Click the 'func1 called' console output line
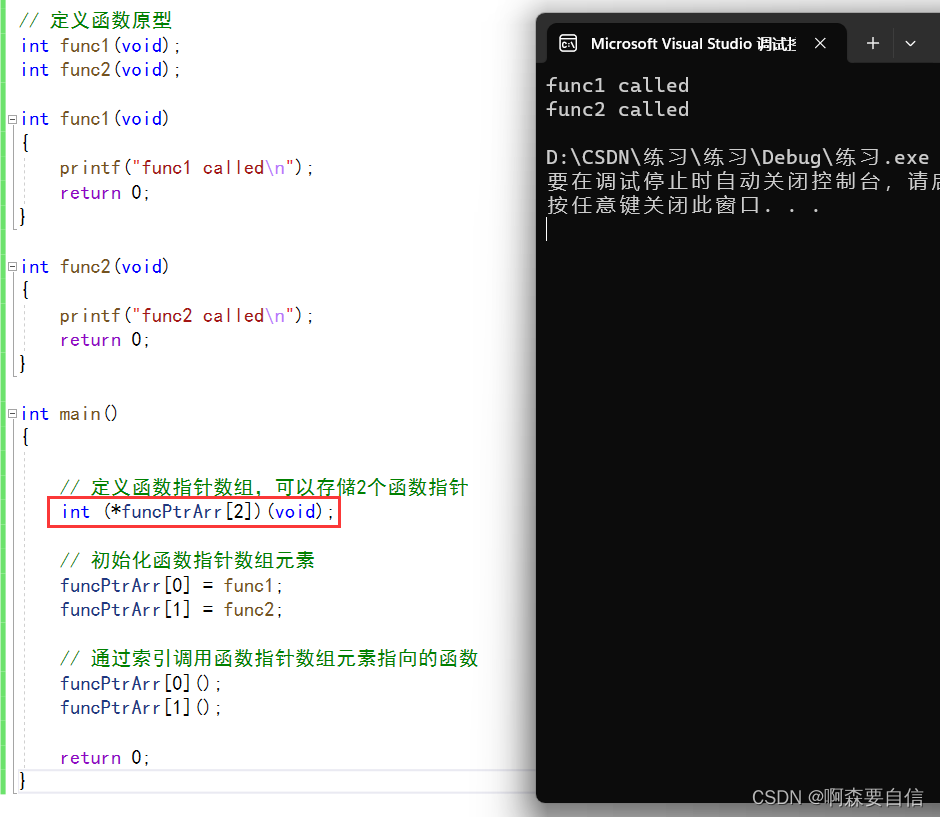 click(617, 85)
